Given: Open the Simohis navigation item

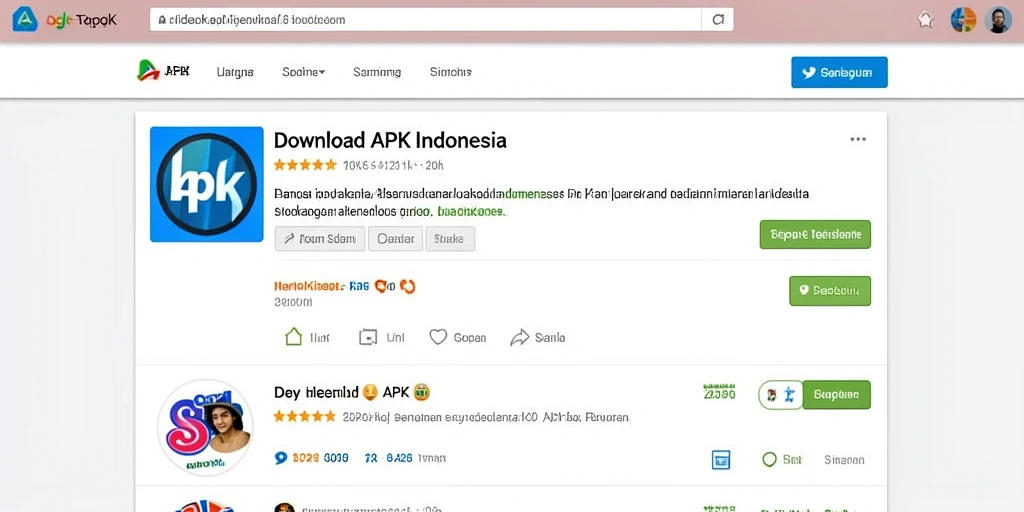Looking at the screenshot, I should pos(451,72).
